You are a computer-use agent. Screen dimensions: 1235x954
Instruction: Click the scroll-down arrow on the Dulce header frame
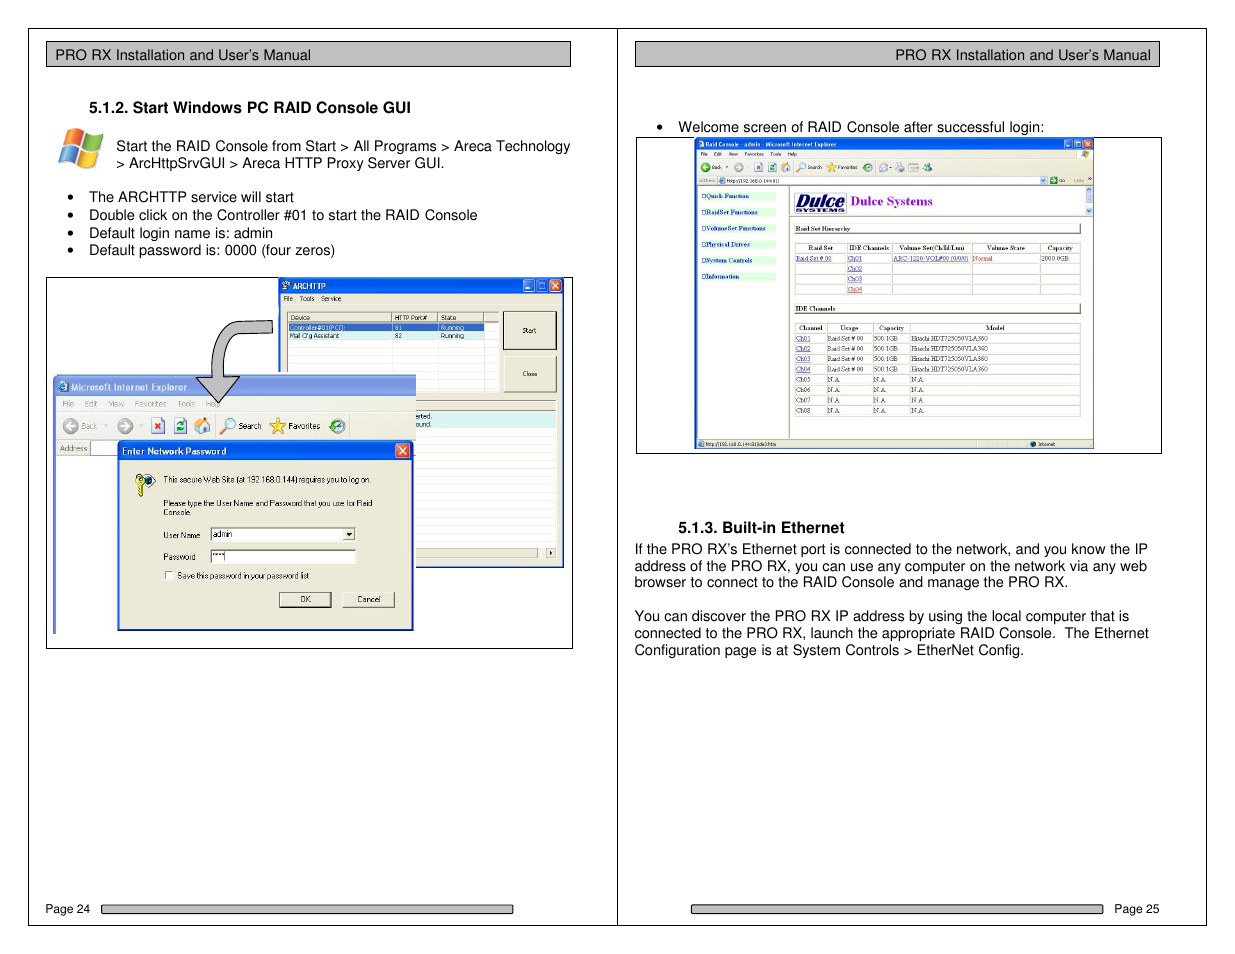point(1089,211)
